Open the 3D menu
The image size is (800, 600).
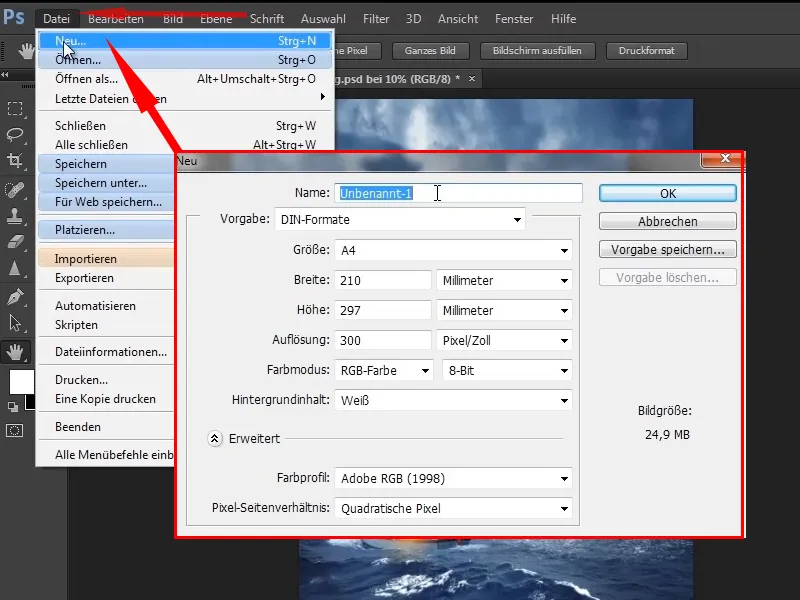[x=413, y=19]
